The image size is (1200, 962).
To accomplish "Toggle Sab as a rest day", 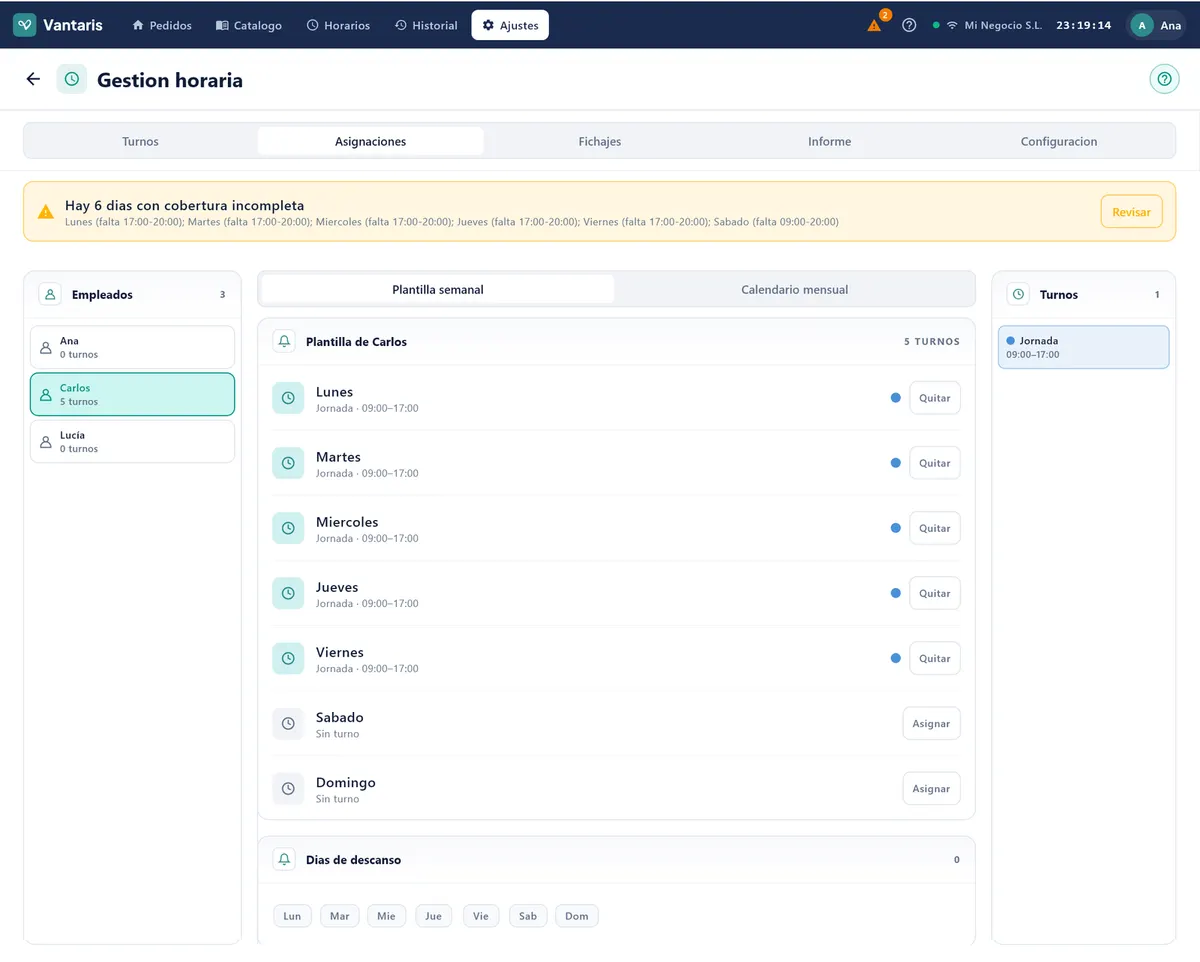I will (528, 915).
